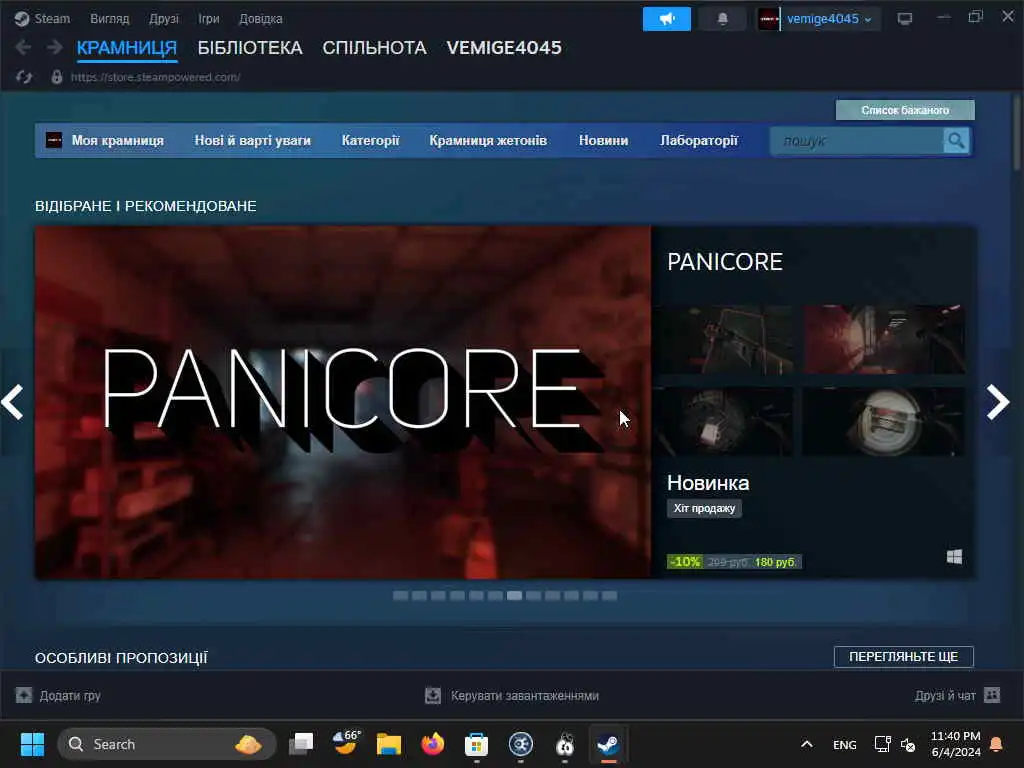Open Task View on taskbar
The image size is (1024, 768).
point(301,744)
